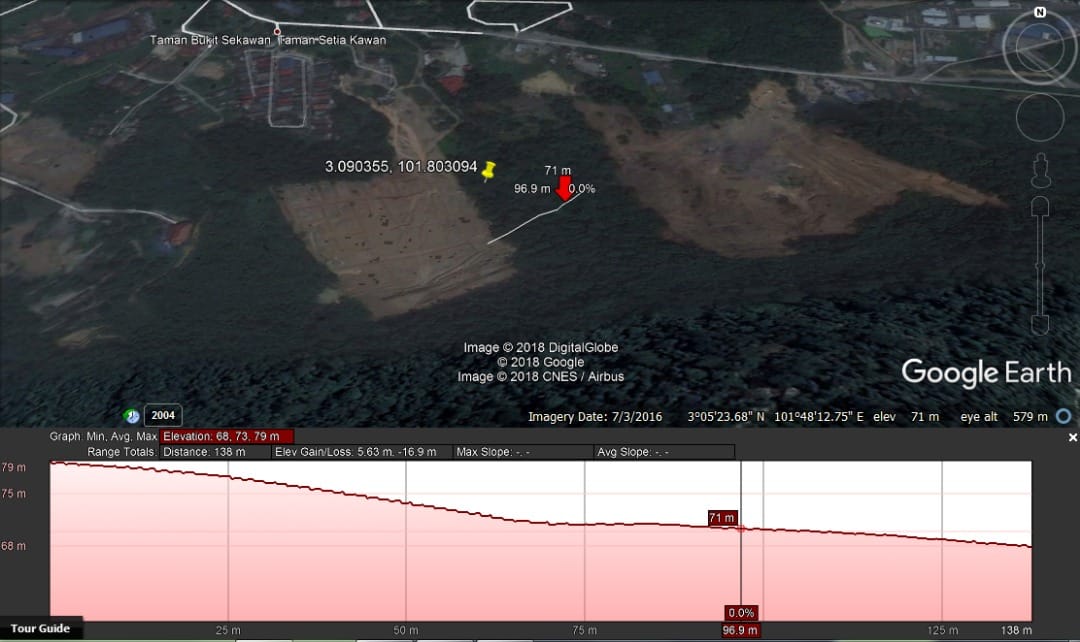Open the Tour Guide tab
1080x642 pixels.
[40, 629]
